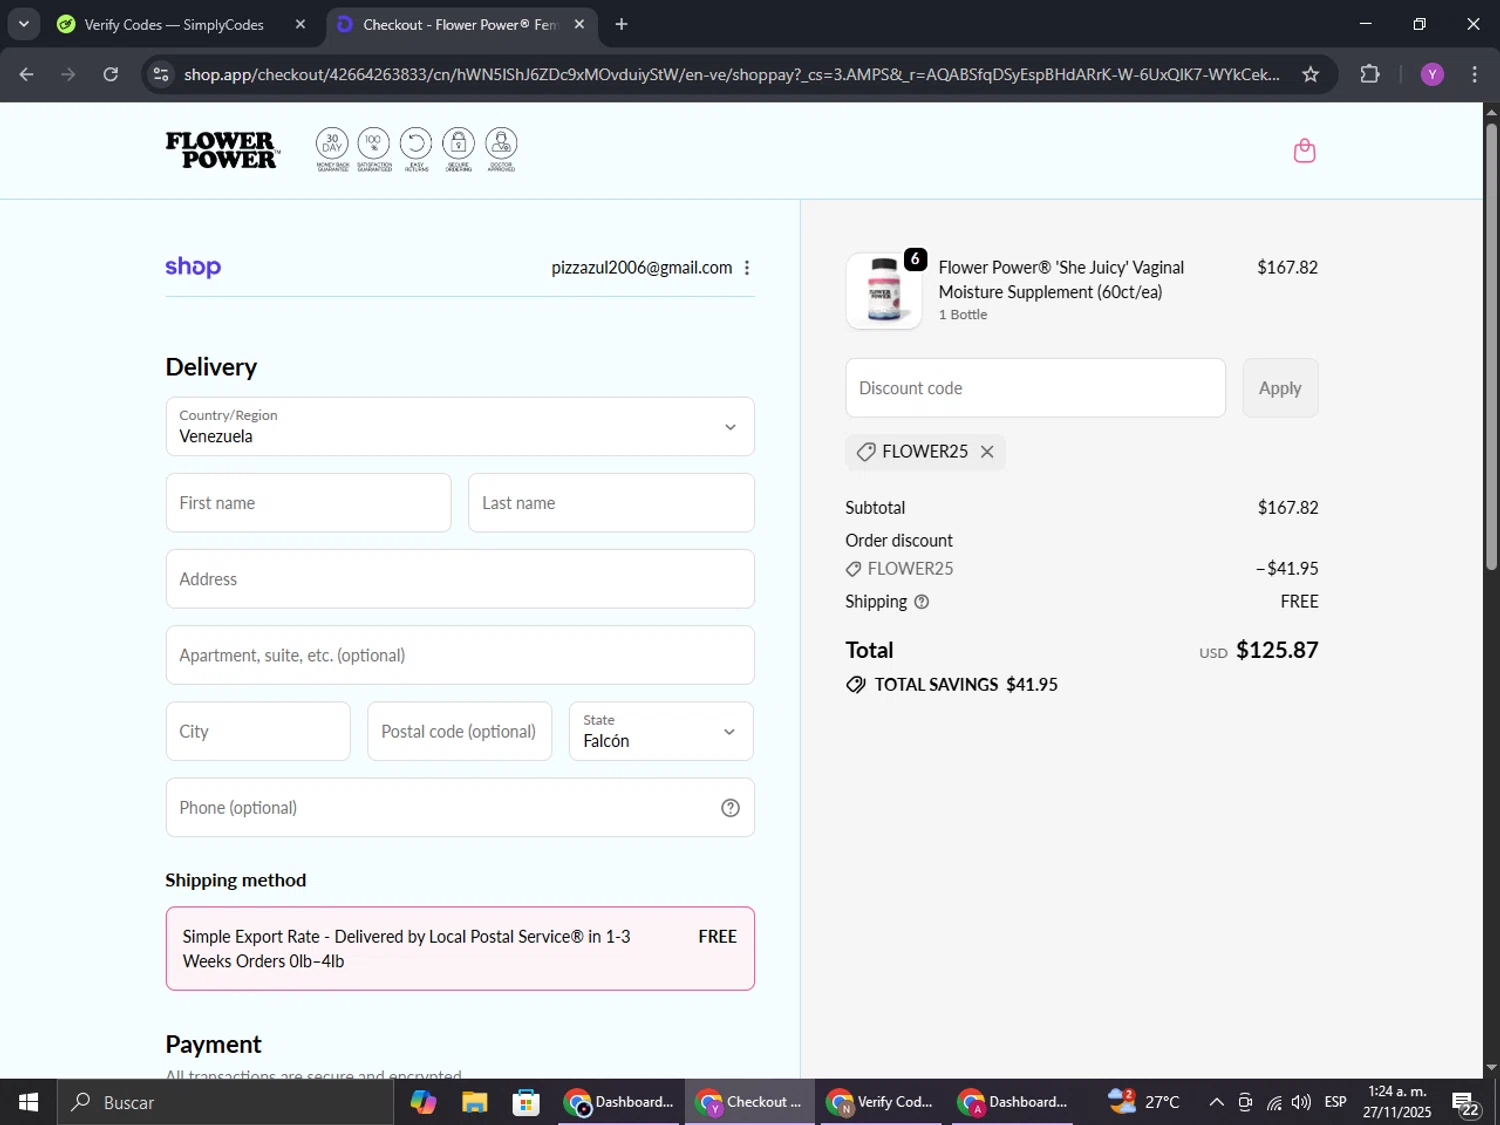Image resolution: width=1500 pixels, height=1125 pixels.
Task: Click the City input field
Action: pos(258,732)
